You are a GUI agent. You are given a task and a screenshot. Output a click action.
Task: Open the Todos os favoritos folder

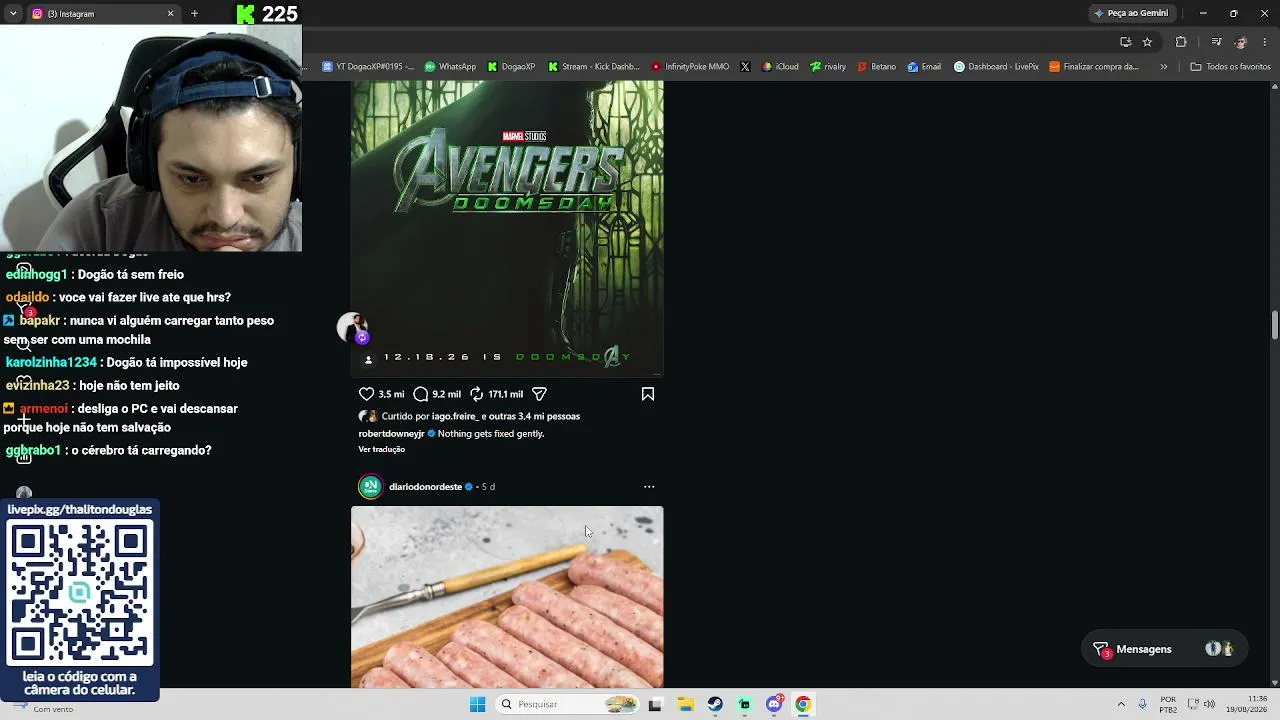(1230, 67)
